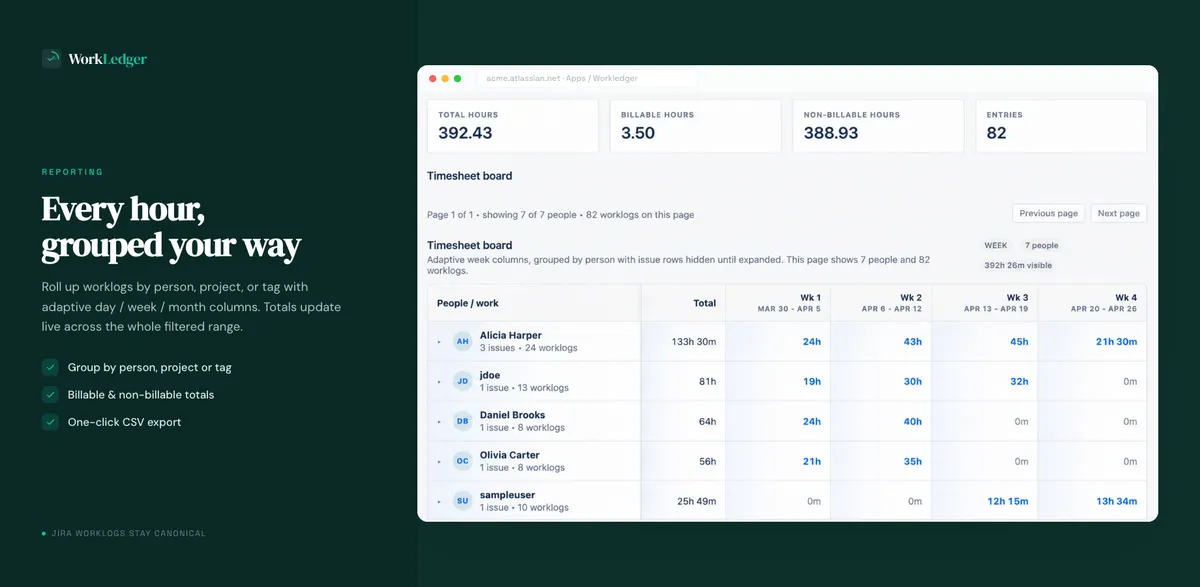Click the Total column header
The image size is (1200, 587).
pyautogui.click(x=683, y=302)
